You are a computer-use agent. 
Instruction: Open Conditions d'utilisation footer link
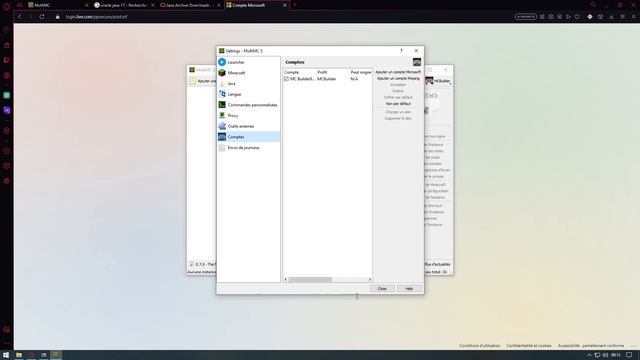tap(480, 346)
